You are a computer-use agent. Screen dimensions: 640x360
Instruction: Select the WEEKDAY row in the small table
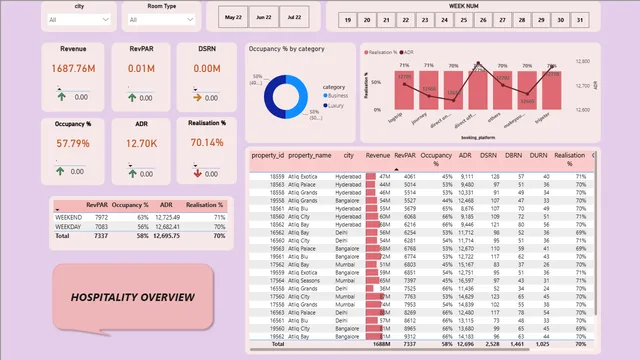140,227
